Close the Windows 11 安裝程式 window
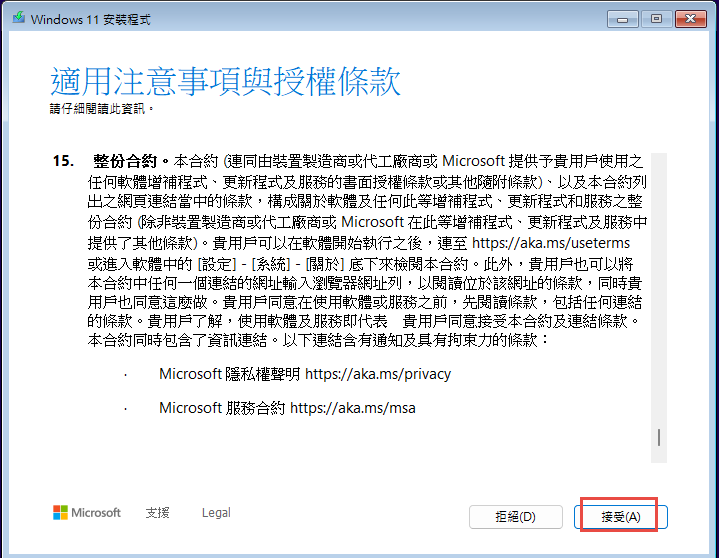This screenshot has height=558, width=719. [x=691, y=19]
